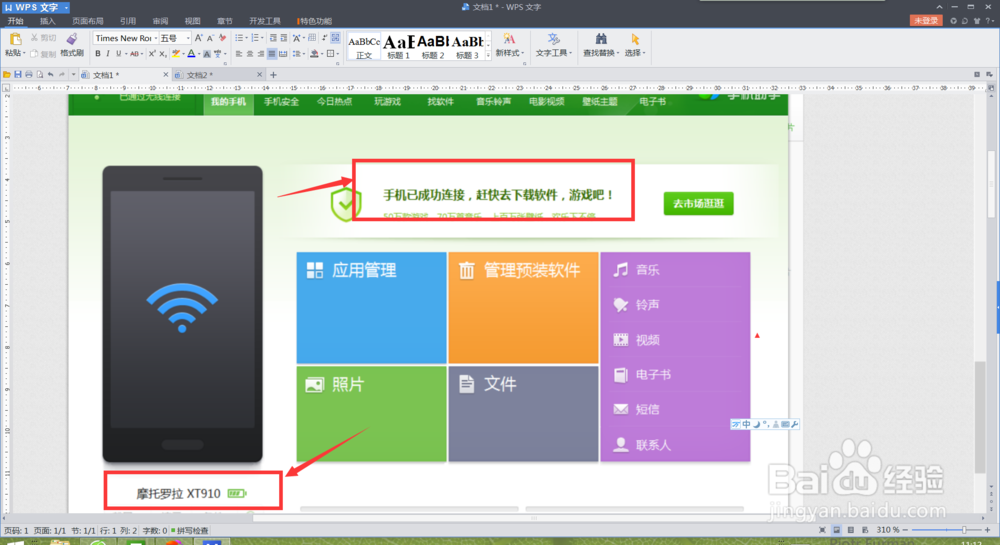1000x545 pixels.
Task: Increase paragraph indent
Action: pyautogui.click(x=284, y=38)
